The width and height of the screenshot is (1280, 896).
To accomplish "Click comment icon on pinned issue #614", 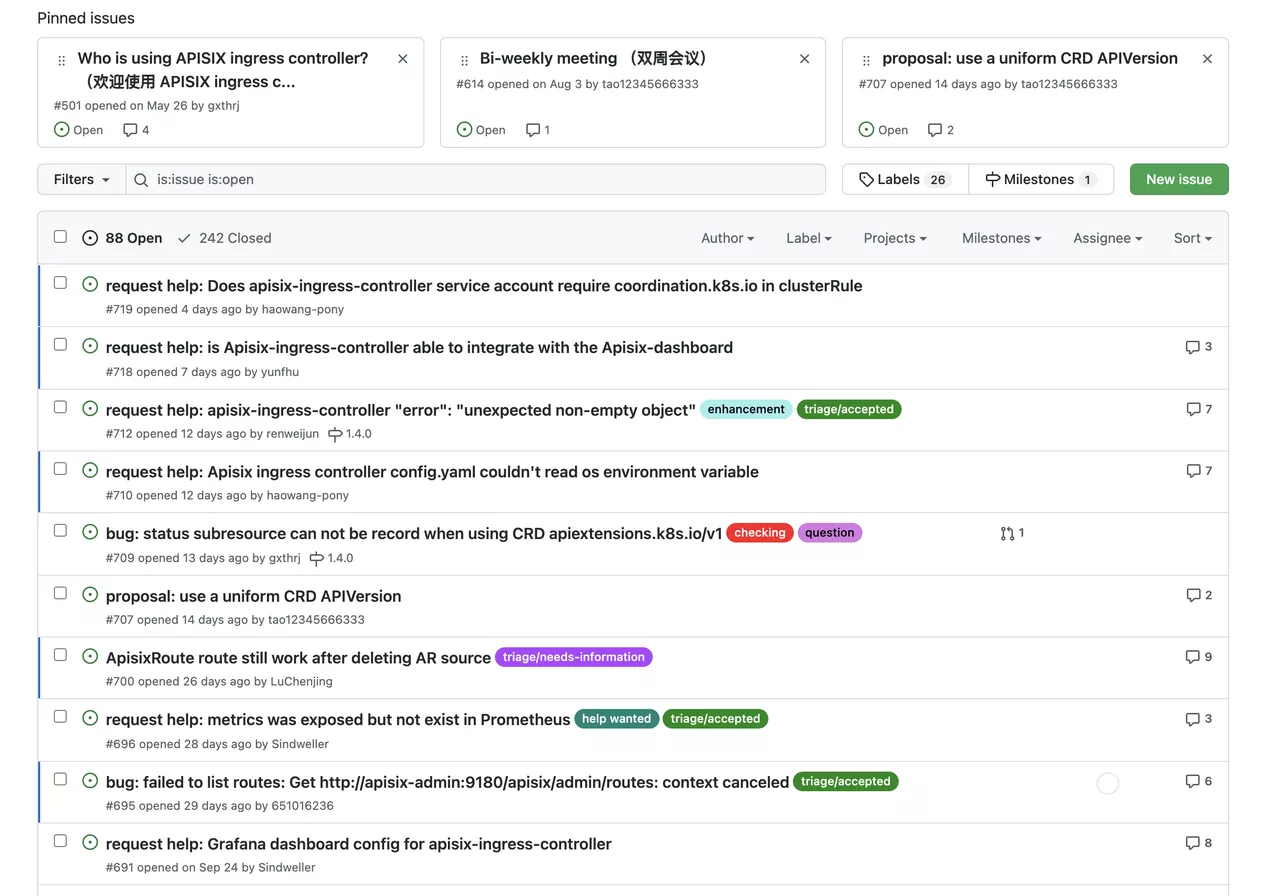I will 533,130.
